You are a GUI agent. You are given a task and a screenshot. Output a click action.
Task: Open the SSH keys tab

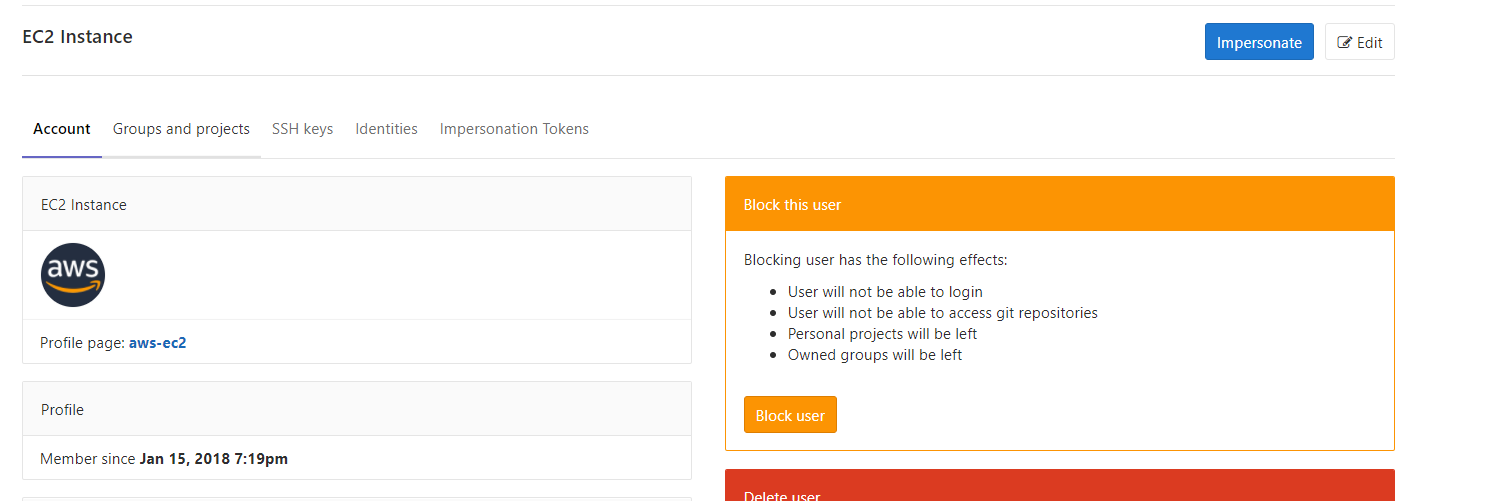click(x=302, y=129)
